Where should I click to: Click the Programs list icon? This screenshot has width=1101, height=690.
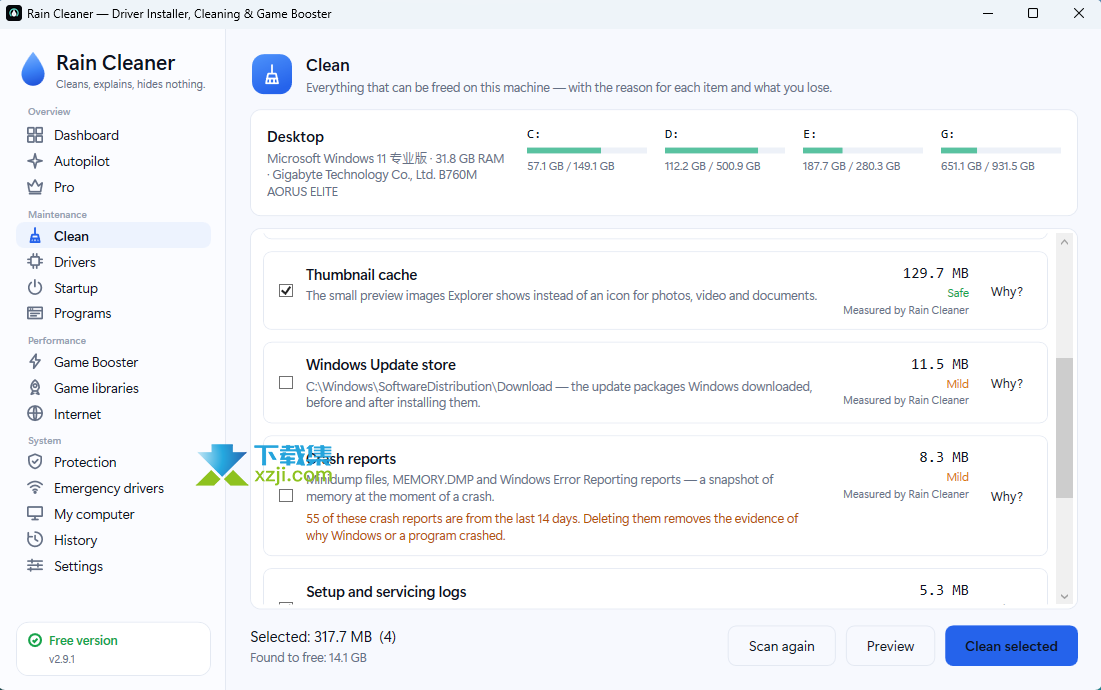(35, 313)
